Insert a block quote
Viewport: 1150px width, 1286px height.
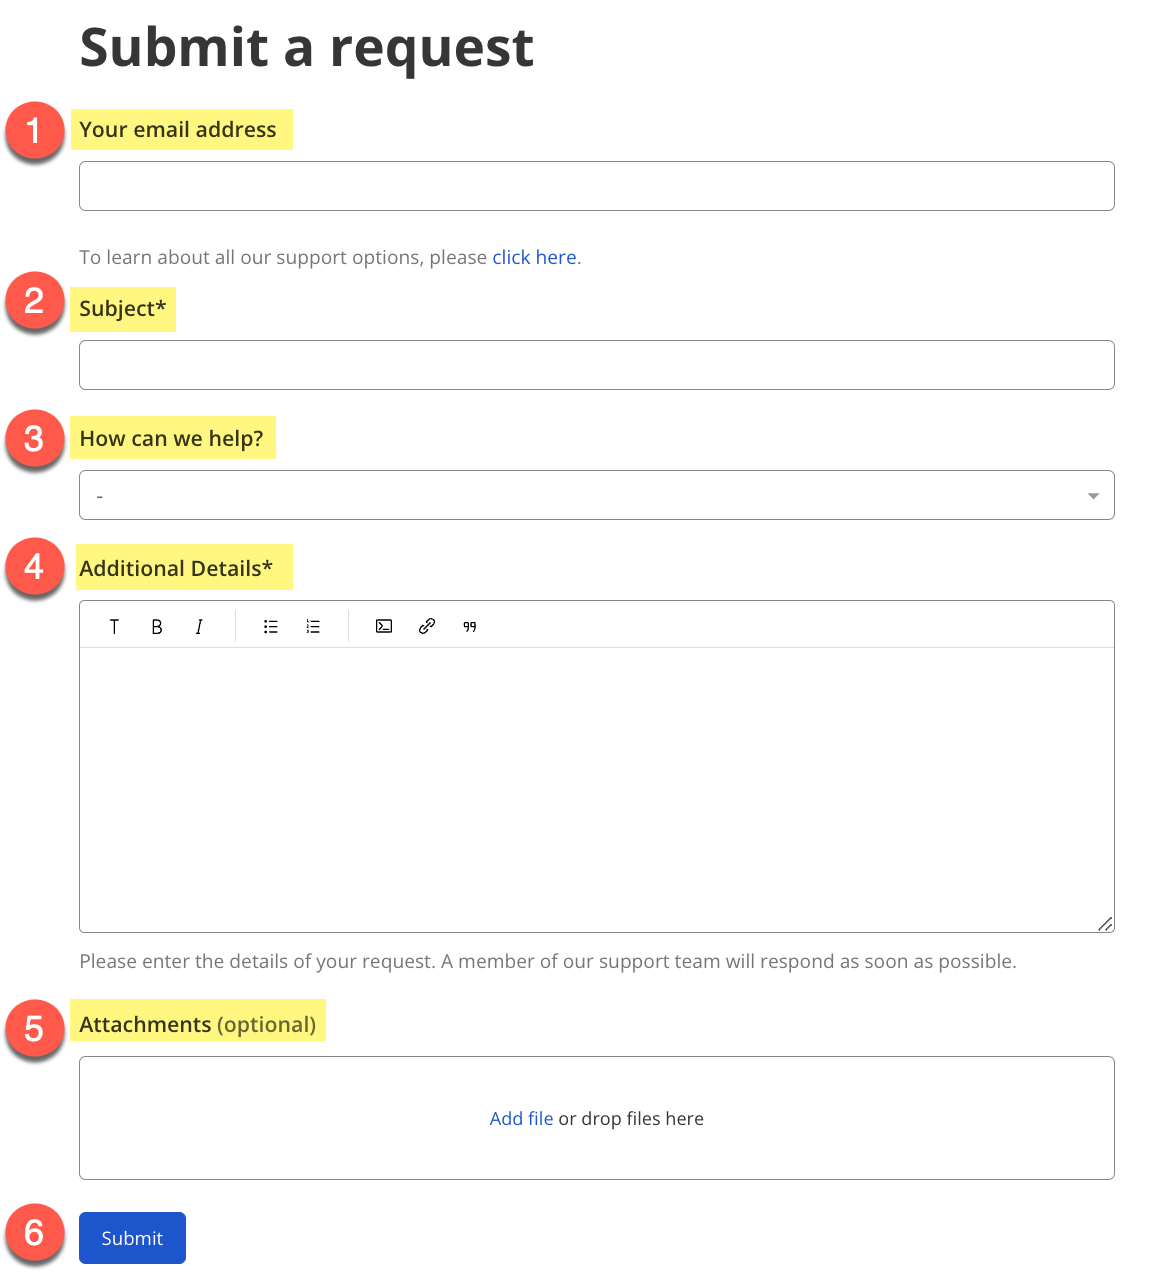470,627
